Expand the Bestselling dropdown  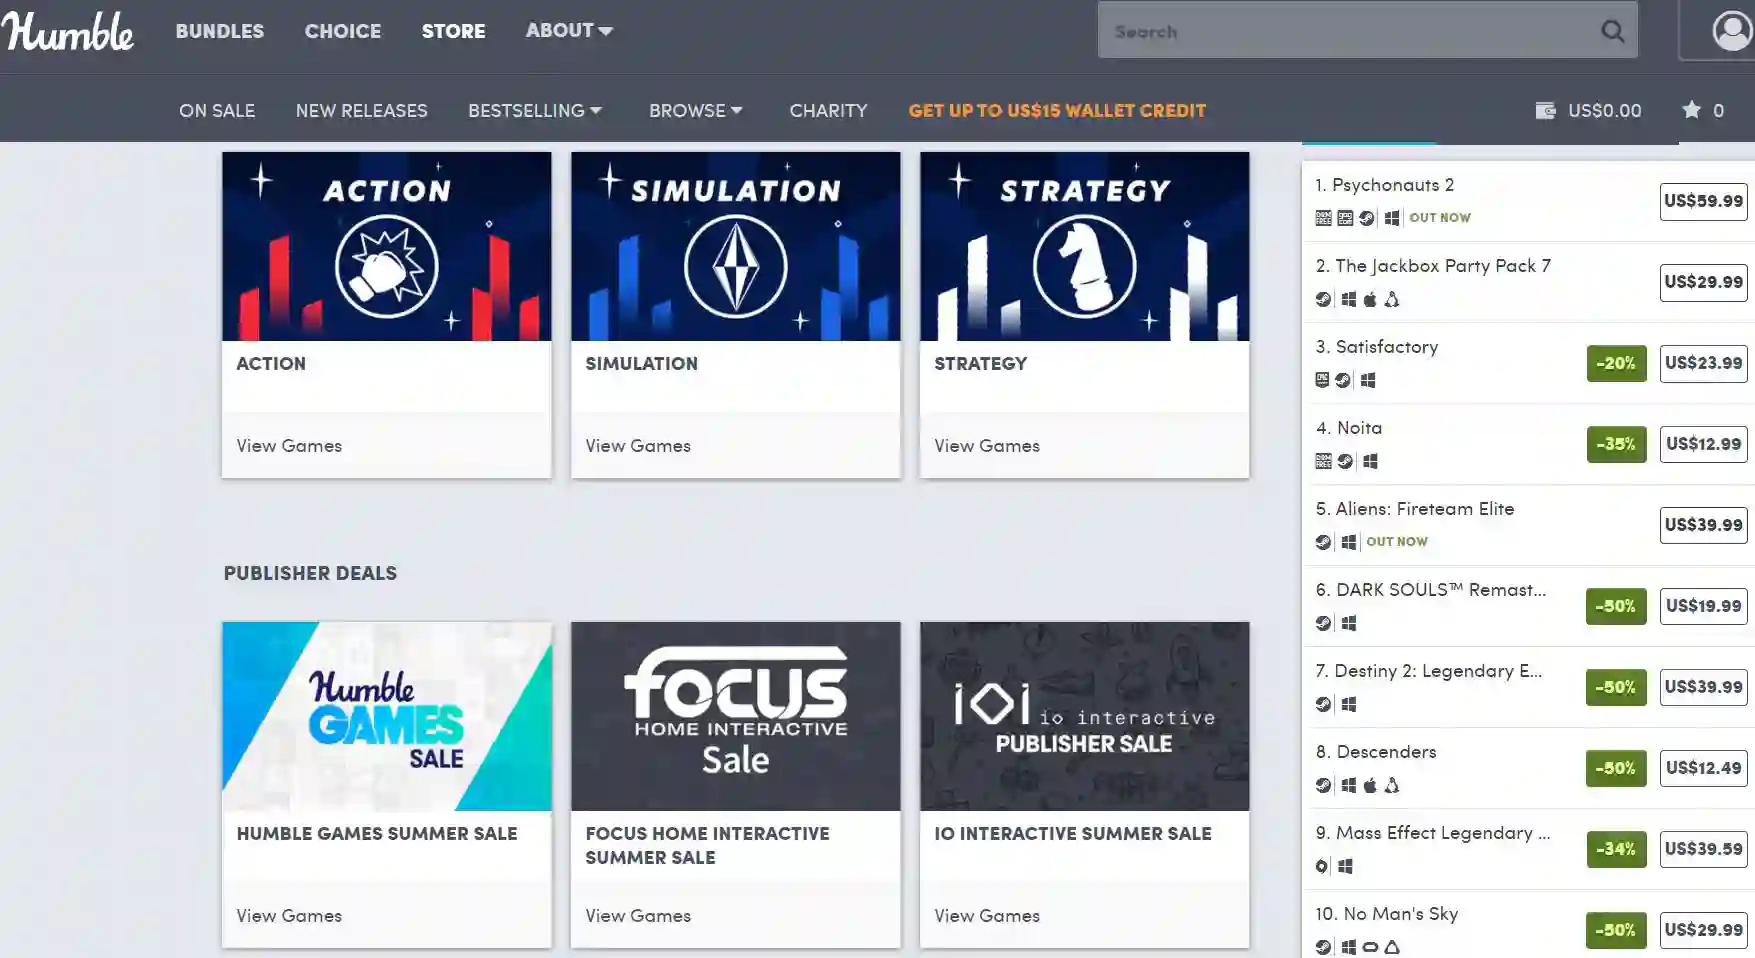(535, 110)
